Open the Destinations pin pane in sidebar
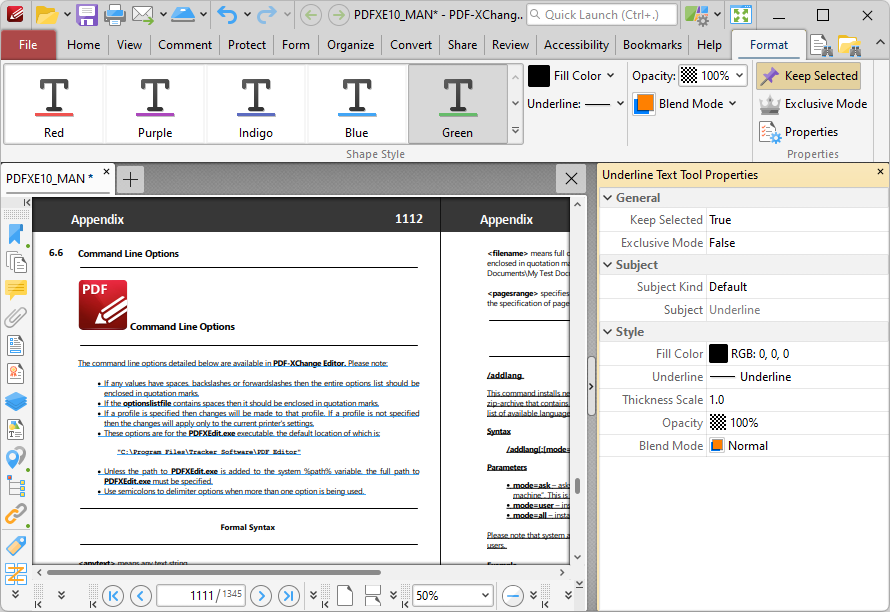 point(16,458)
